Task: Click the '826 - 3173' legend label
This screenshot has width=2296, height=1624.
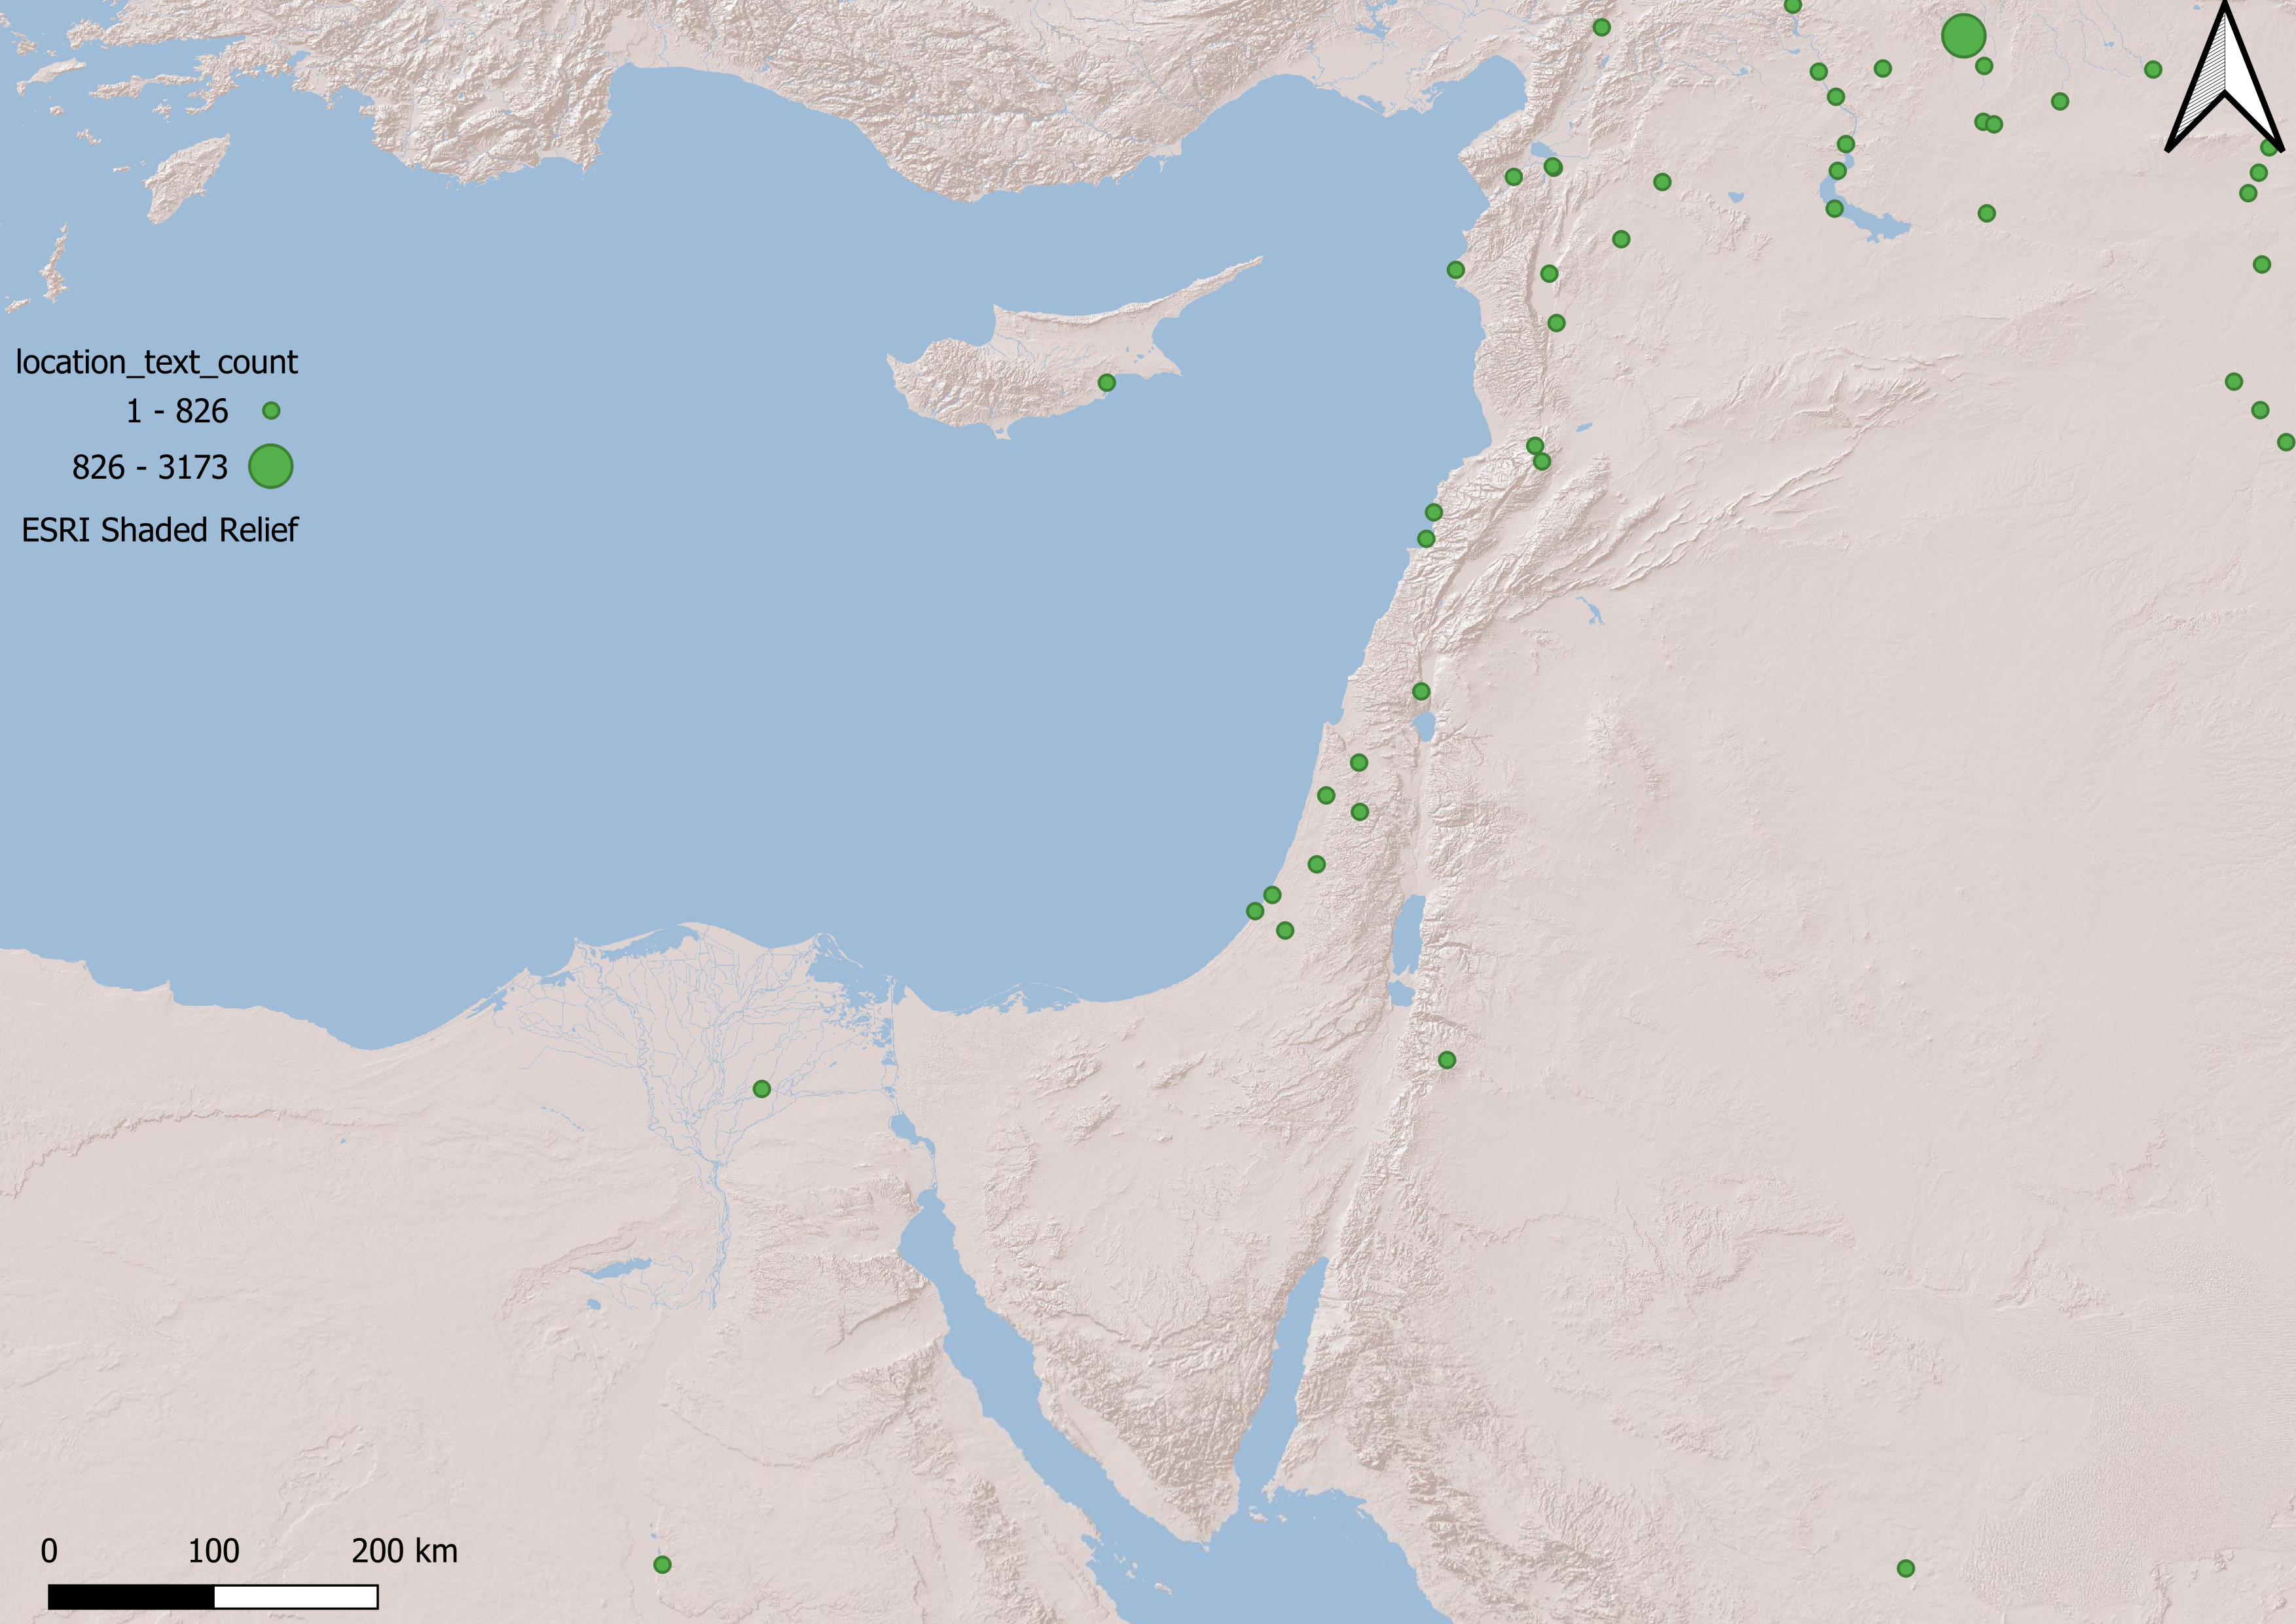Action: pyautogui.click(x=150, y=467)
